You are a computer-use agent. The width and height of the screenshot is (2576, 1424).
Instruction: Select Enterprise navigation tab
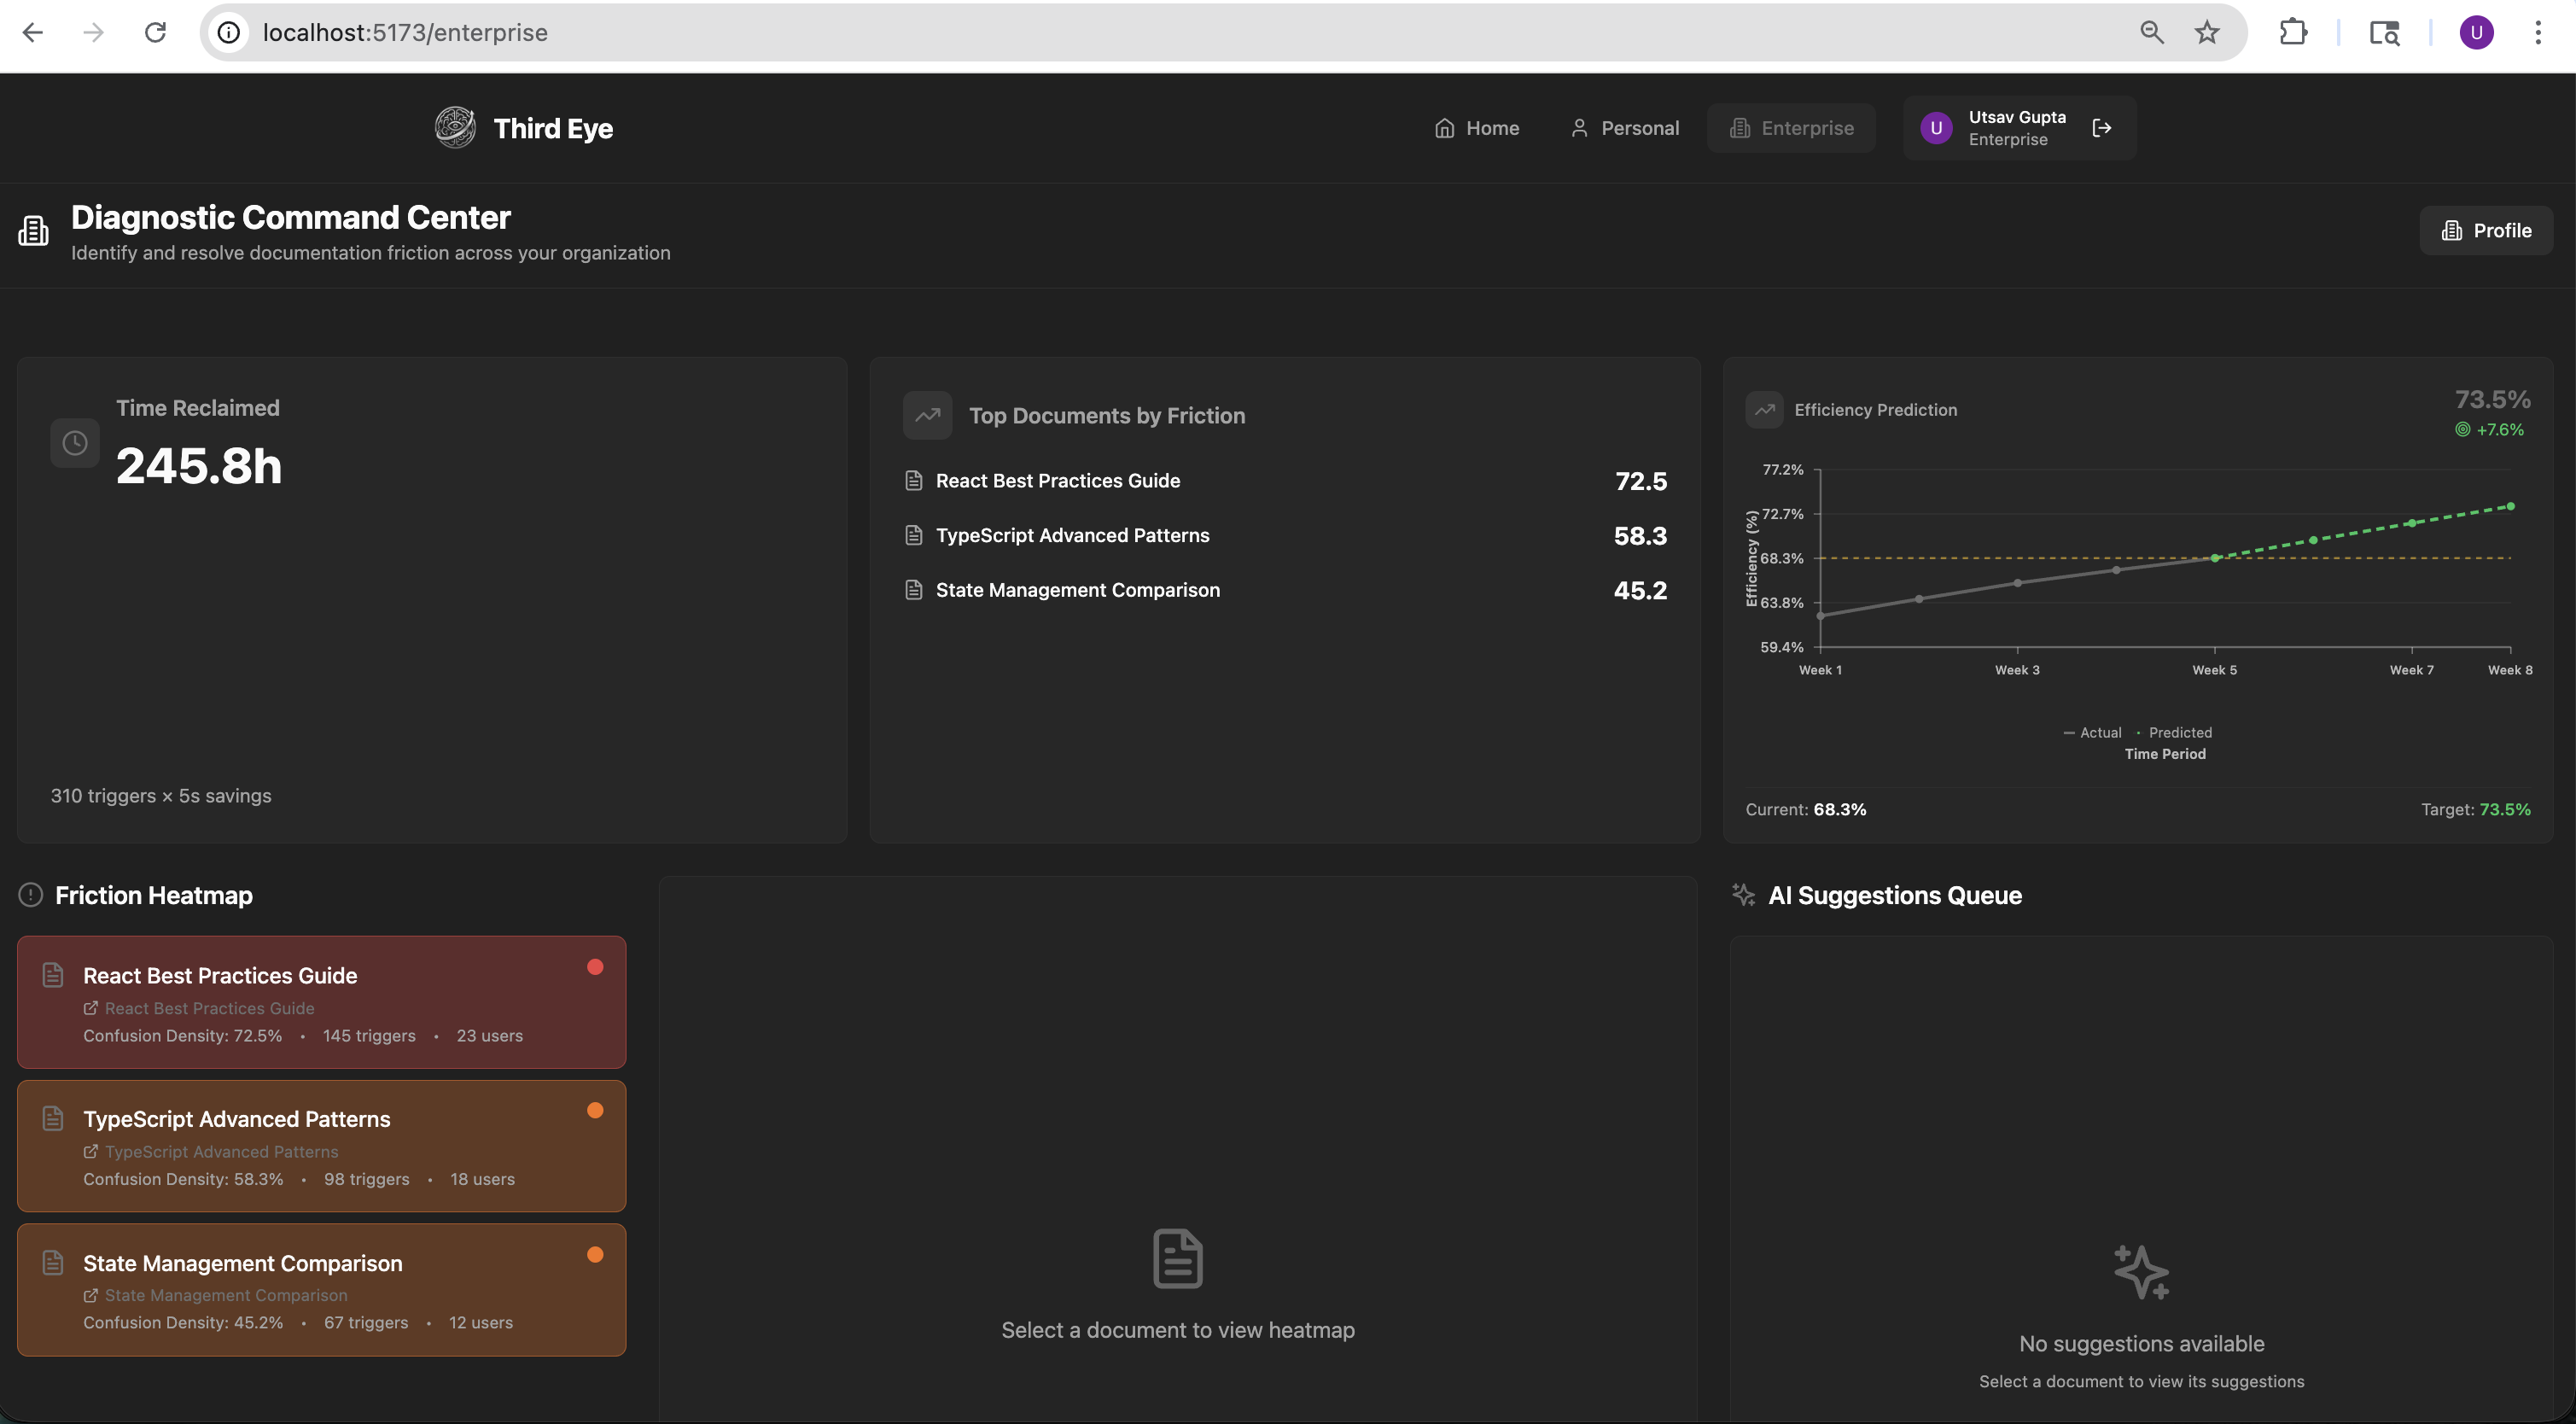click(1791, 128)
